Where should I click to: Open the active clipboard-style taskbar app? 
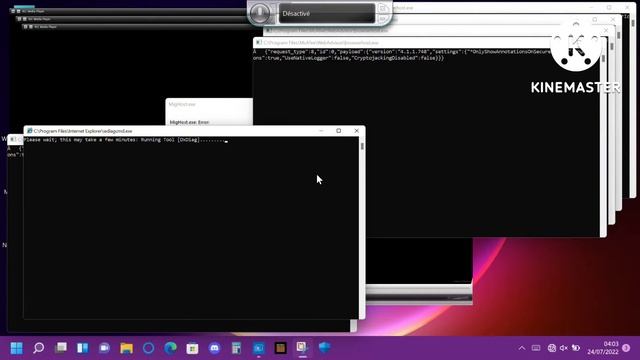click(x=302, y=348)
